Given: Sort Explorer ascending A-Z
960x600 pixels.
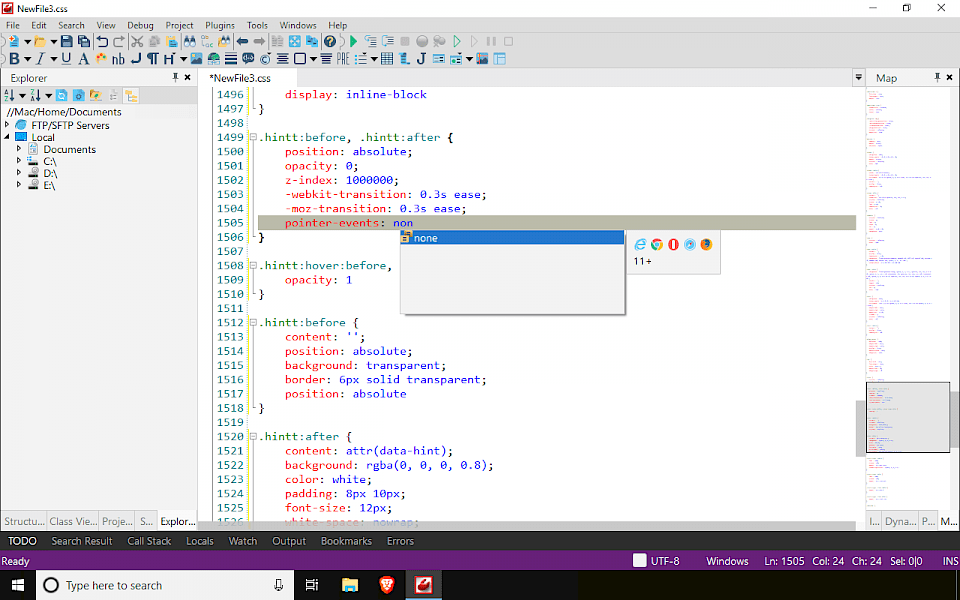Looking at the screenshot, I should coord(9,96).
